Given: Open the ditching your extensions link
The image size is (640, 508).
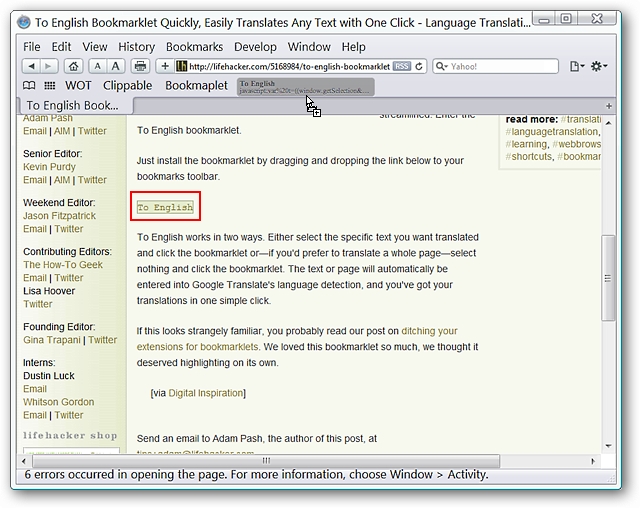Looking at the screenshot, I should (297, 339).
